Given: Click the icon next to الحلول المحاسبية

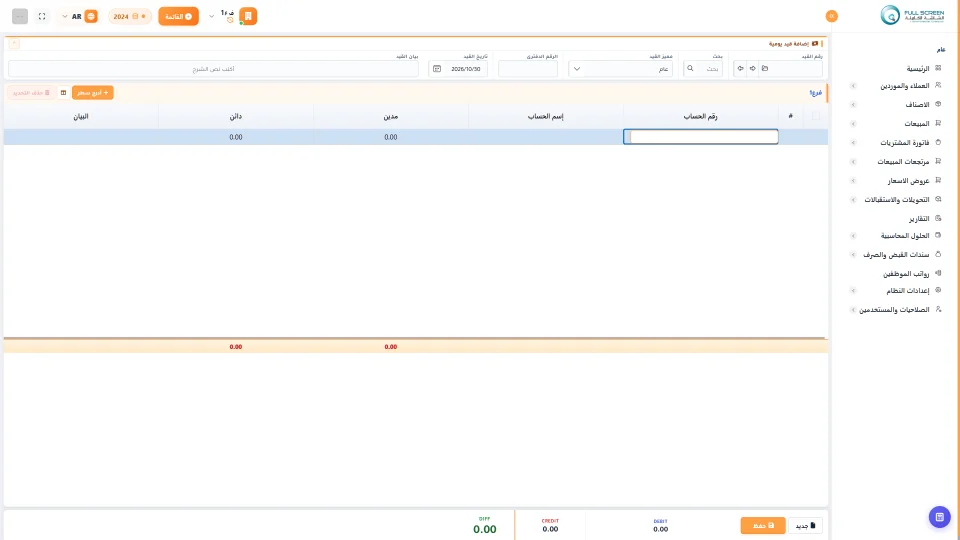Looking at the screenshot, I should point(938,235).
